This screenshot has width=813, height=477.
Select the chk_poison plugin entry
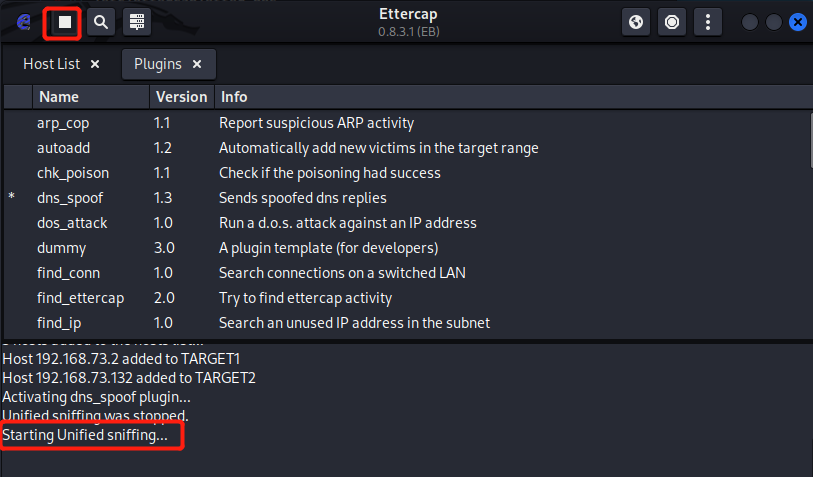pos(73,173)
